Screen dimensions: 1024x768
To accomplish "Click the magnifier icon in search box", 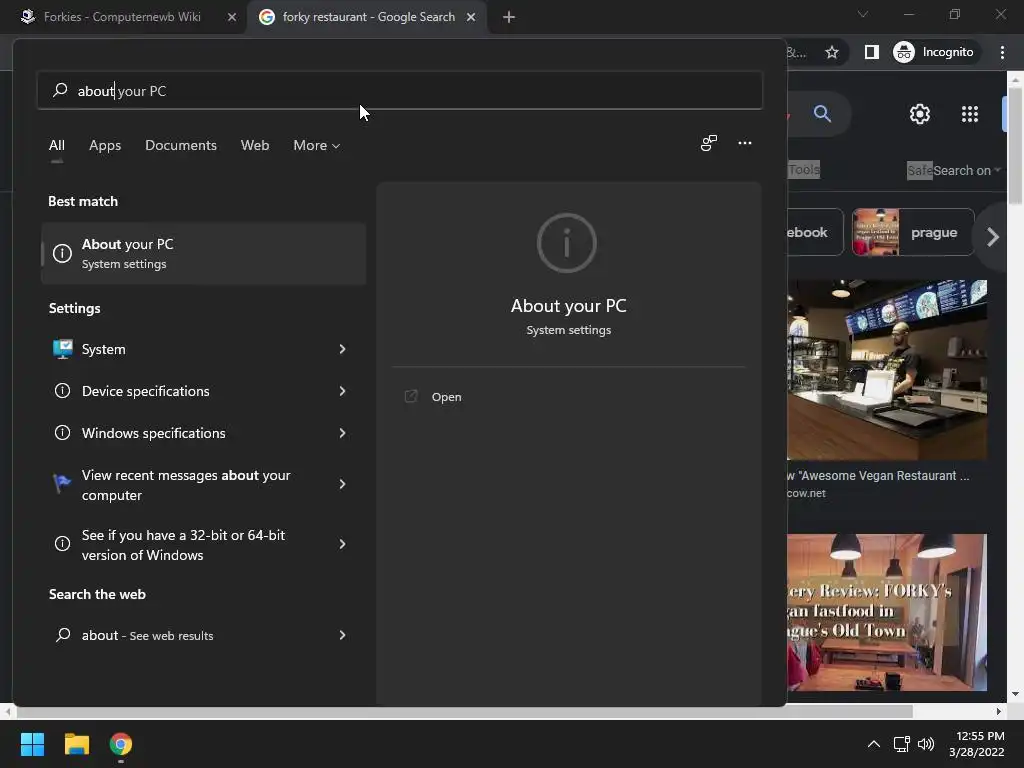I will coord(60,89).
